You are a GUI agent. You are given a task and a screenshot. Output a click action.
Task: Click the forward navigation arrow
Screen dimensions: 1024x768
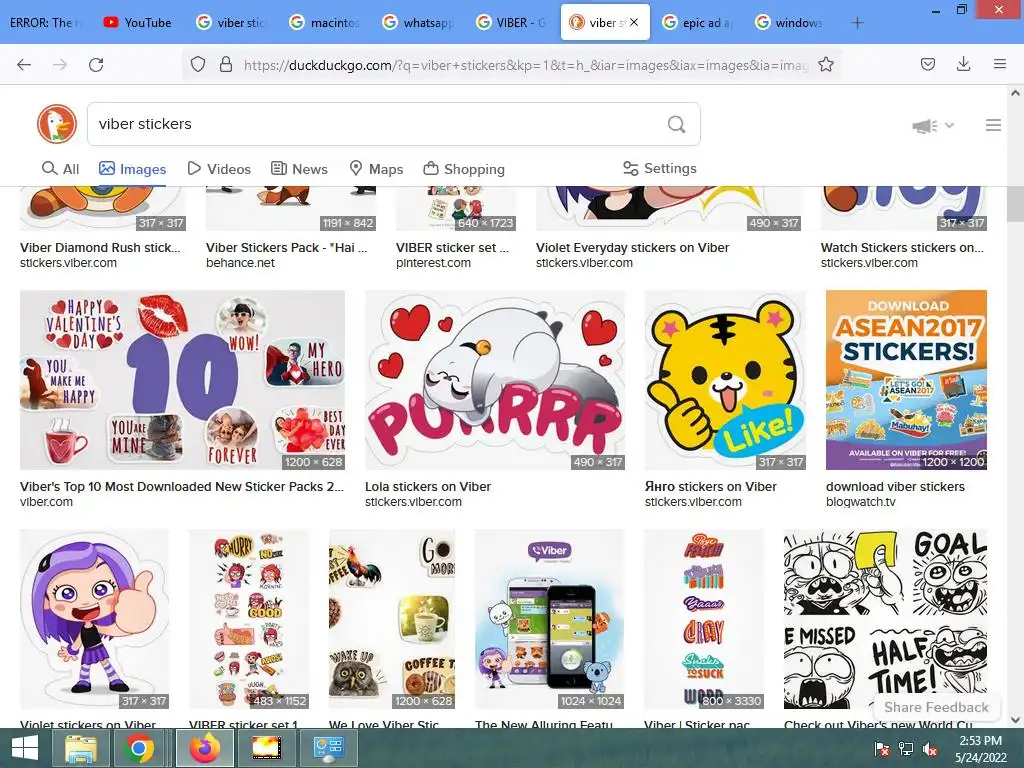pyautogui.click(x=60, y=64)
